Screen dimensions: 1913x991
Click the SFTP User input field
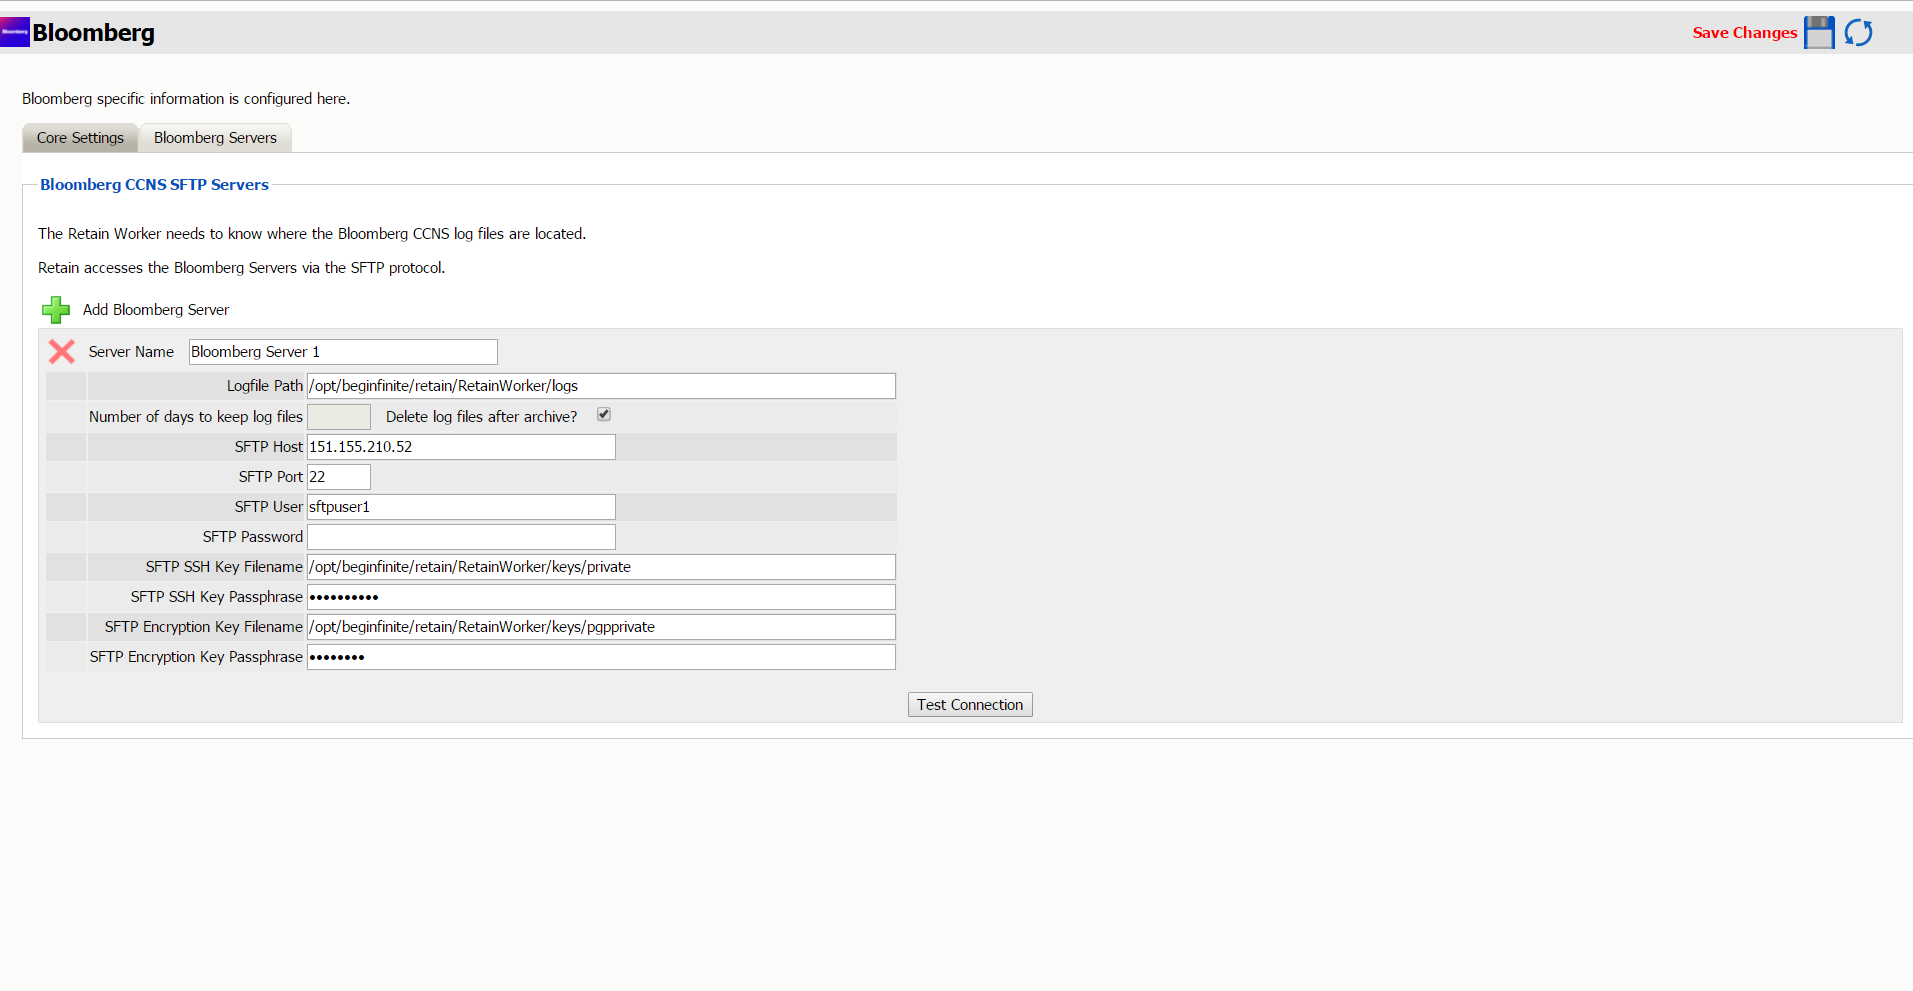[461, 507]
